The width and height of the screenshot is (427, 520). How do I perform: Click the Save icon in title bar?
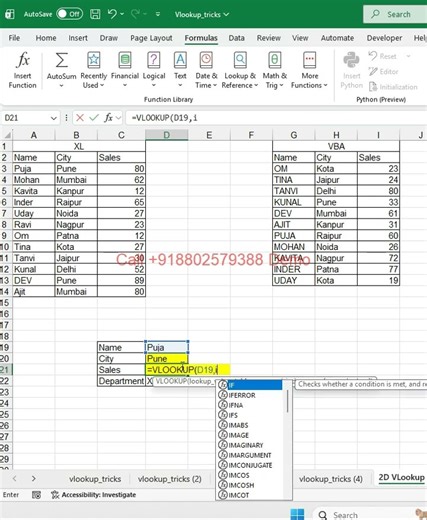pyautogui.click(x=95, y=14)
